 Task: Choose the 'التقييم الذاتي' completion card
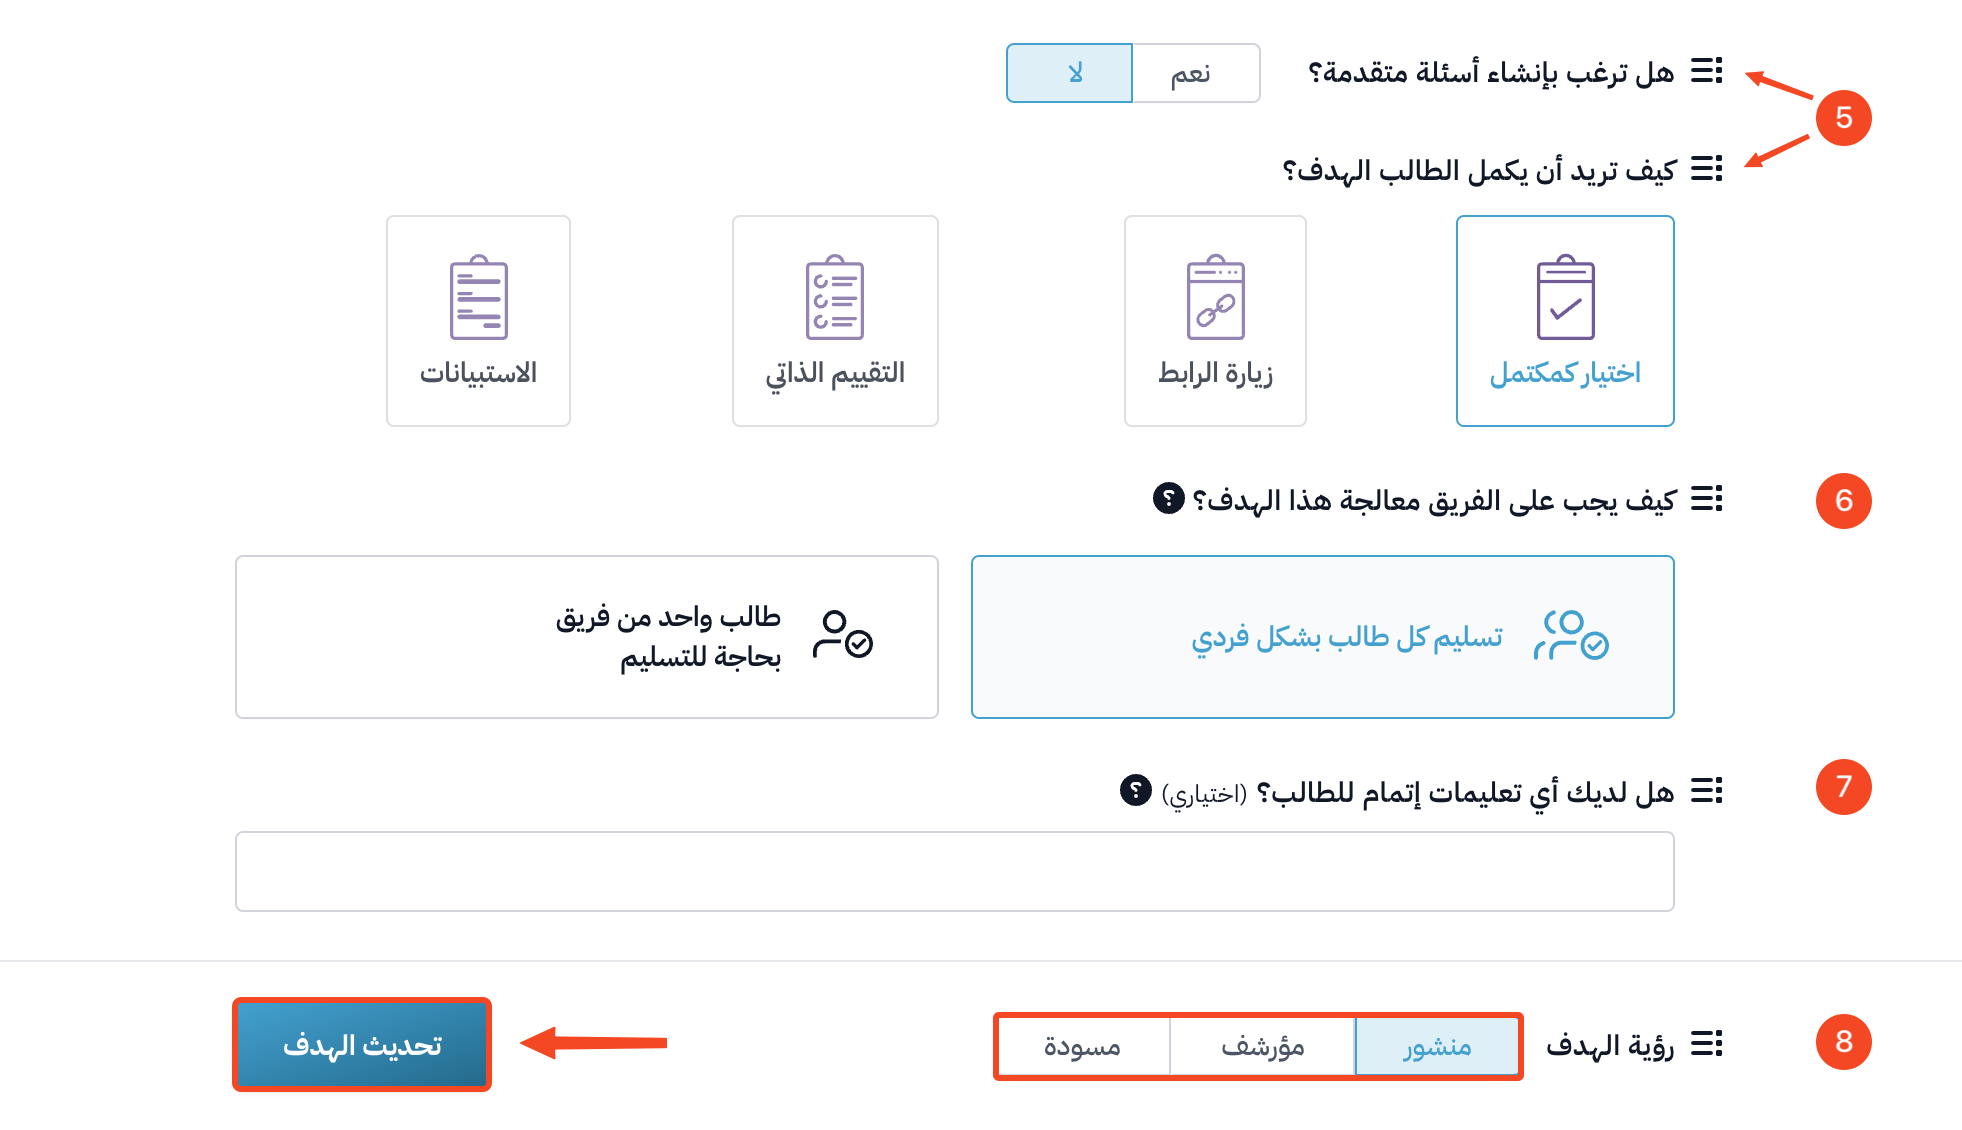835,321
